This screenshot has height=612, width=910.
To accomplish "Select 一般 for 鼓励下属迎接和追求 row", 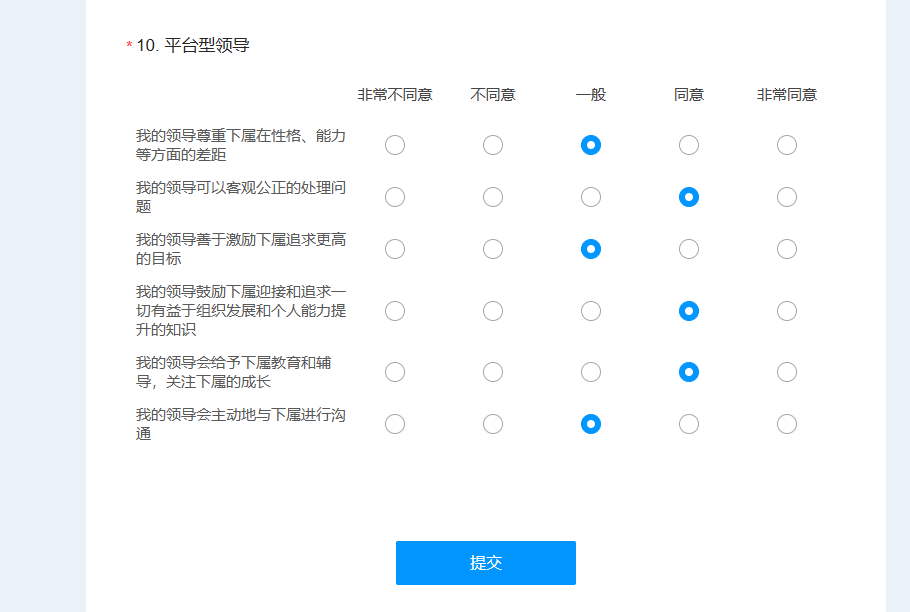I will point(591,311).
